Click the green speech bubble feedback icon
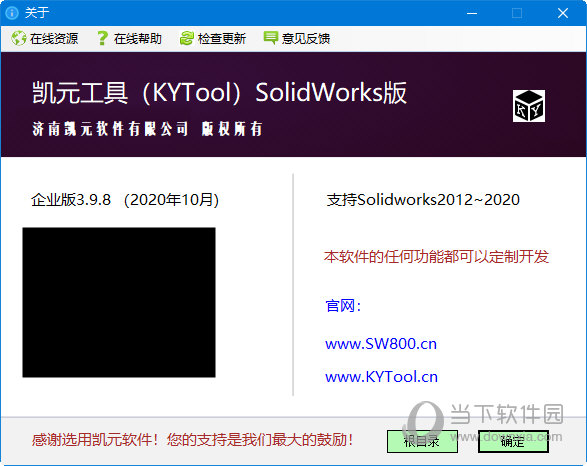This screenshot has width=587, height=466. tap(271, 38)
